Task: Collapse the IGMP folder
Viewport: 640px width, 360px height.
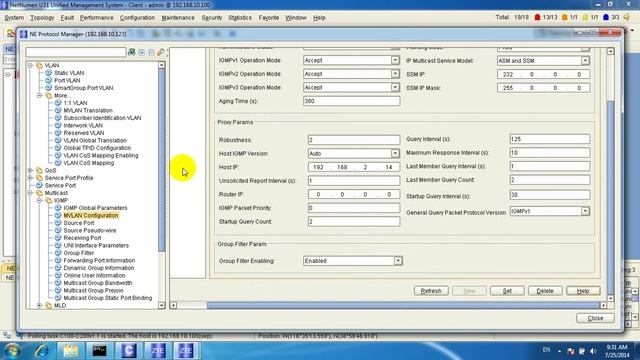Action: point(40,200)
